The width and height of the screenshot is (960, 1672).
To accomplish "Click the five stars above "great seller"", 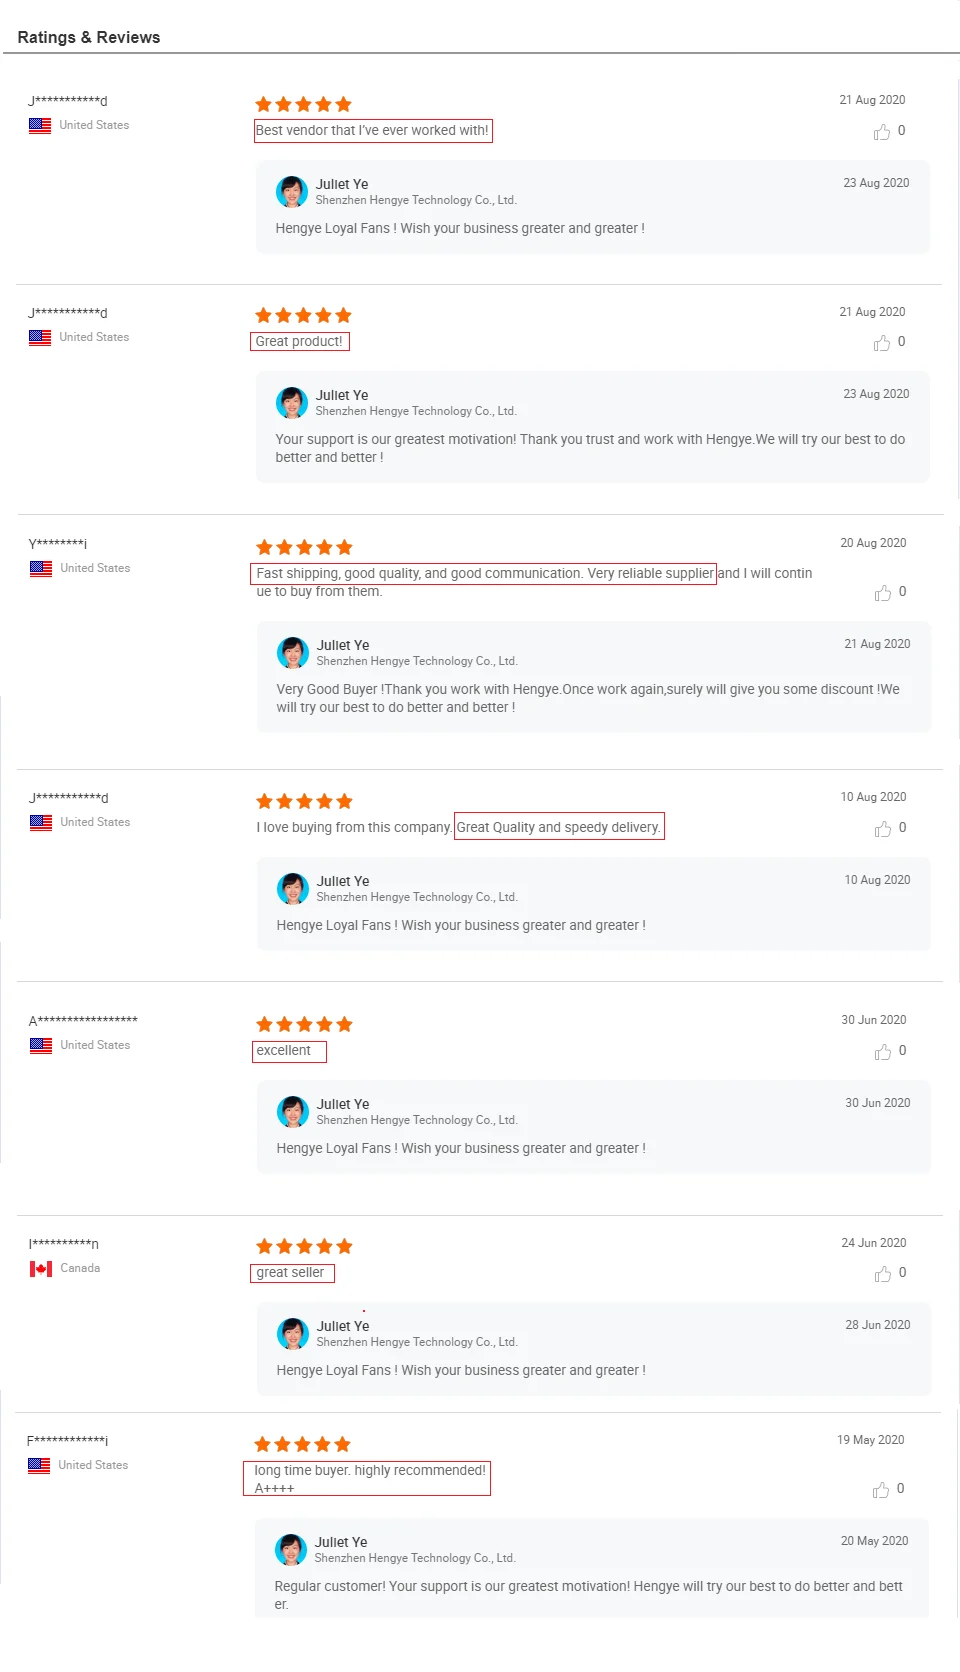I will [x=304, y=1247].
